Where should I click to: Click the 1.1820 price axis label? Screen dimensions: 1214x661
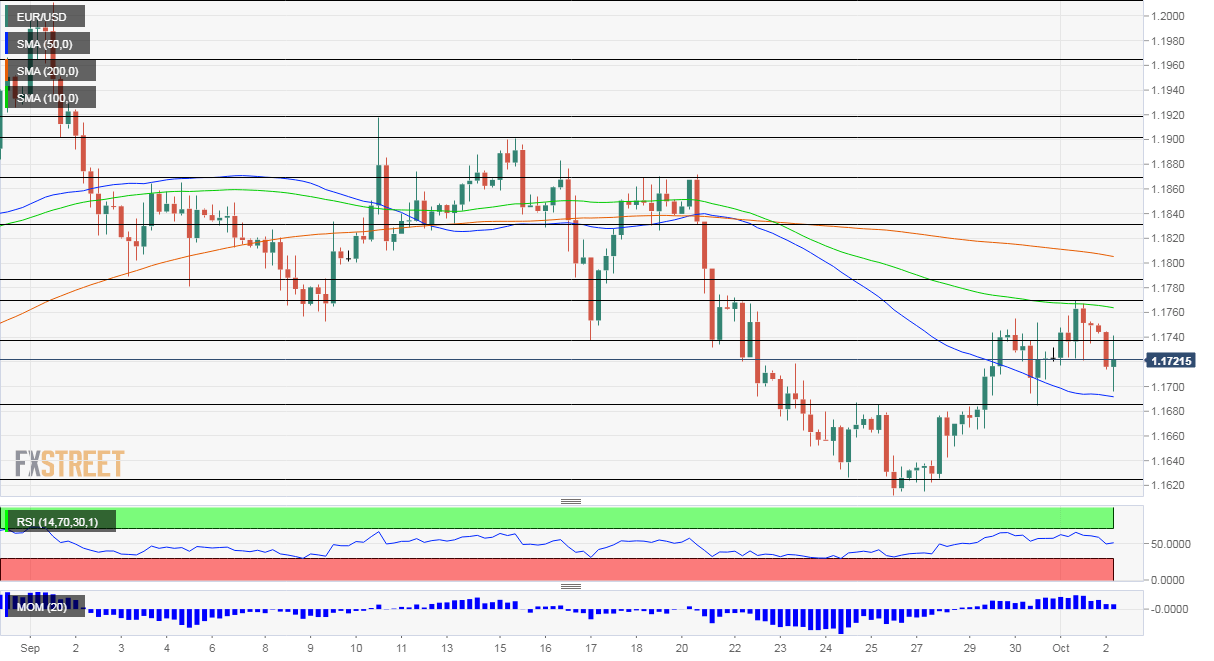(x=1168, y=238)
